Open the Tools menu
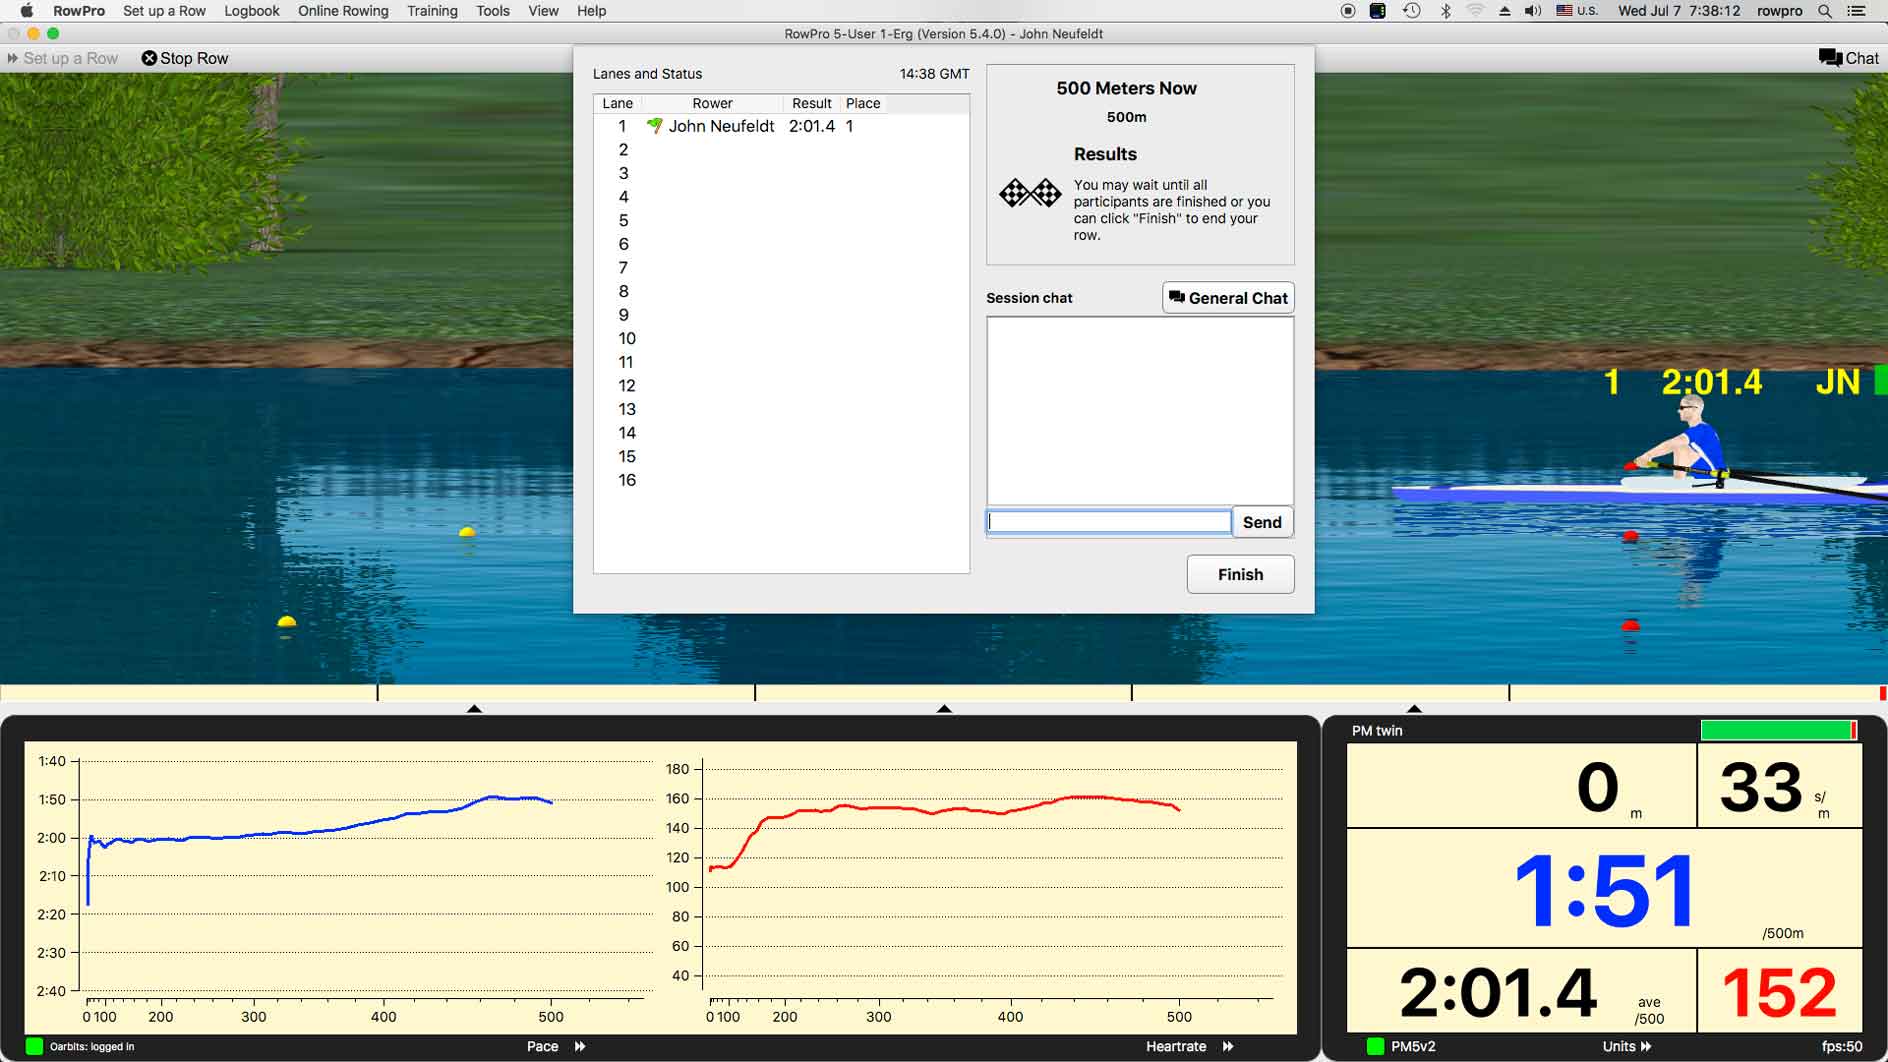The height and width of the screenshot is (1062, 1888). tap(493, 11)
